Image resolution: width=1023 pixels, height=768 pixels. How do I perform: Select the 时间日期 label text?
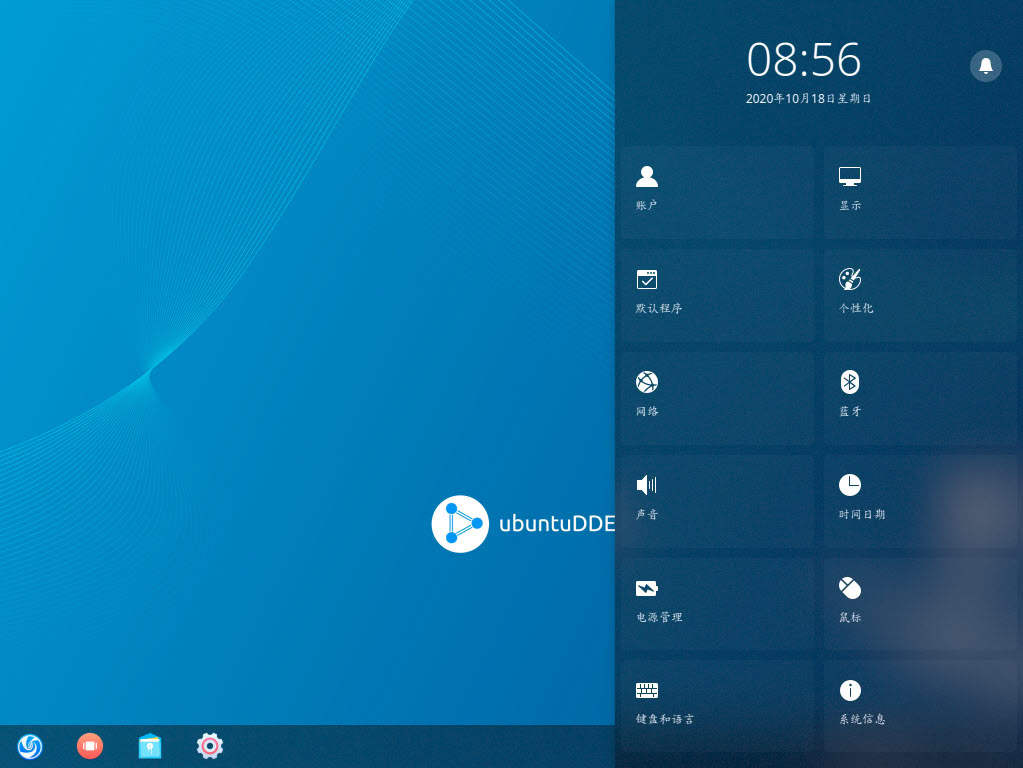tap(862, 514)
